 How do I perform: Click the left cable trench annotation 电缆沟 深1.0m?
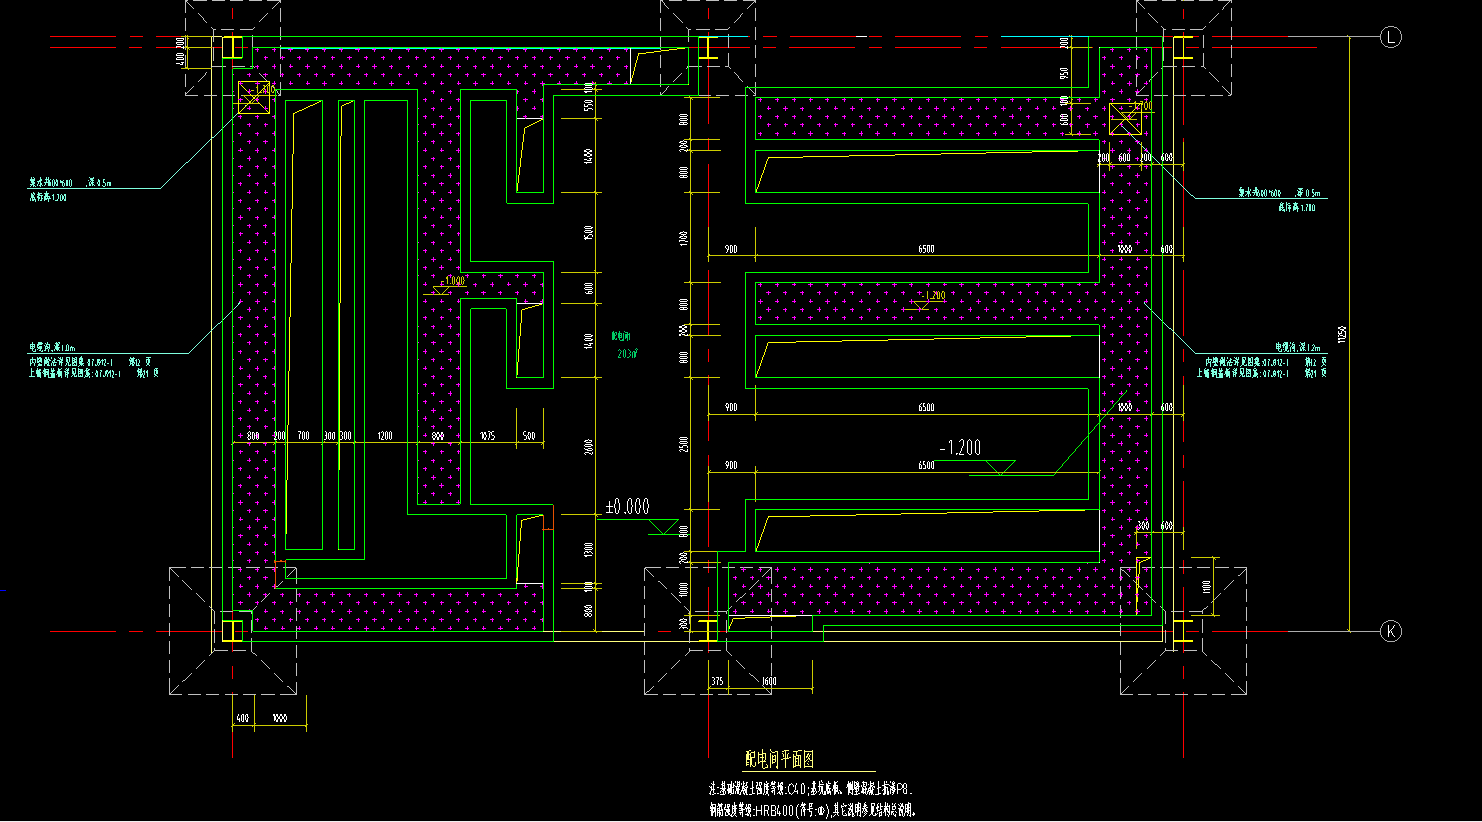point(50,347)
